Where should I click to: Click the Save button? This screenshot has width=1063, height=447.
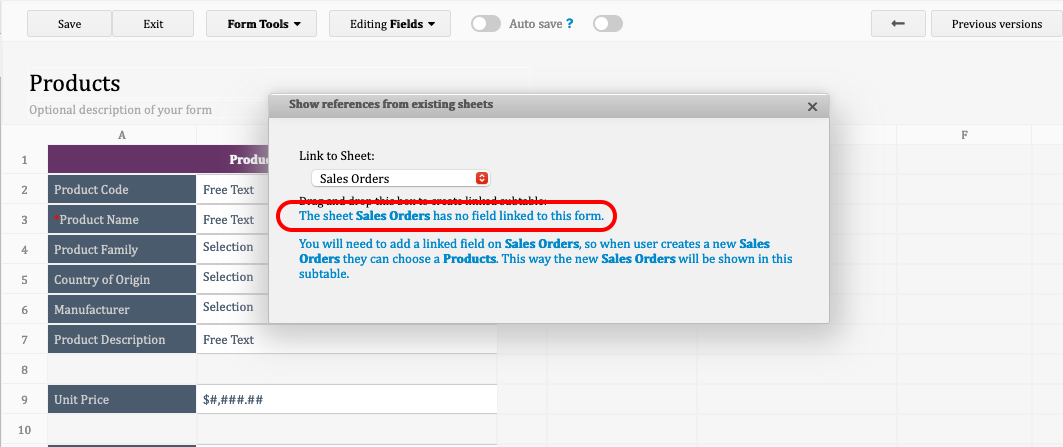click(x=70, y=24)
